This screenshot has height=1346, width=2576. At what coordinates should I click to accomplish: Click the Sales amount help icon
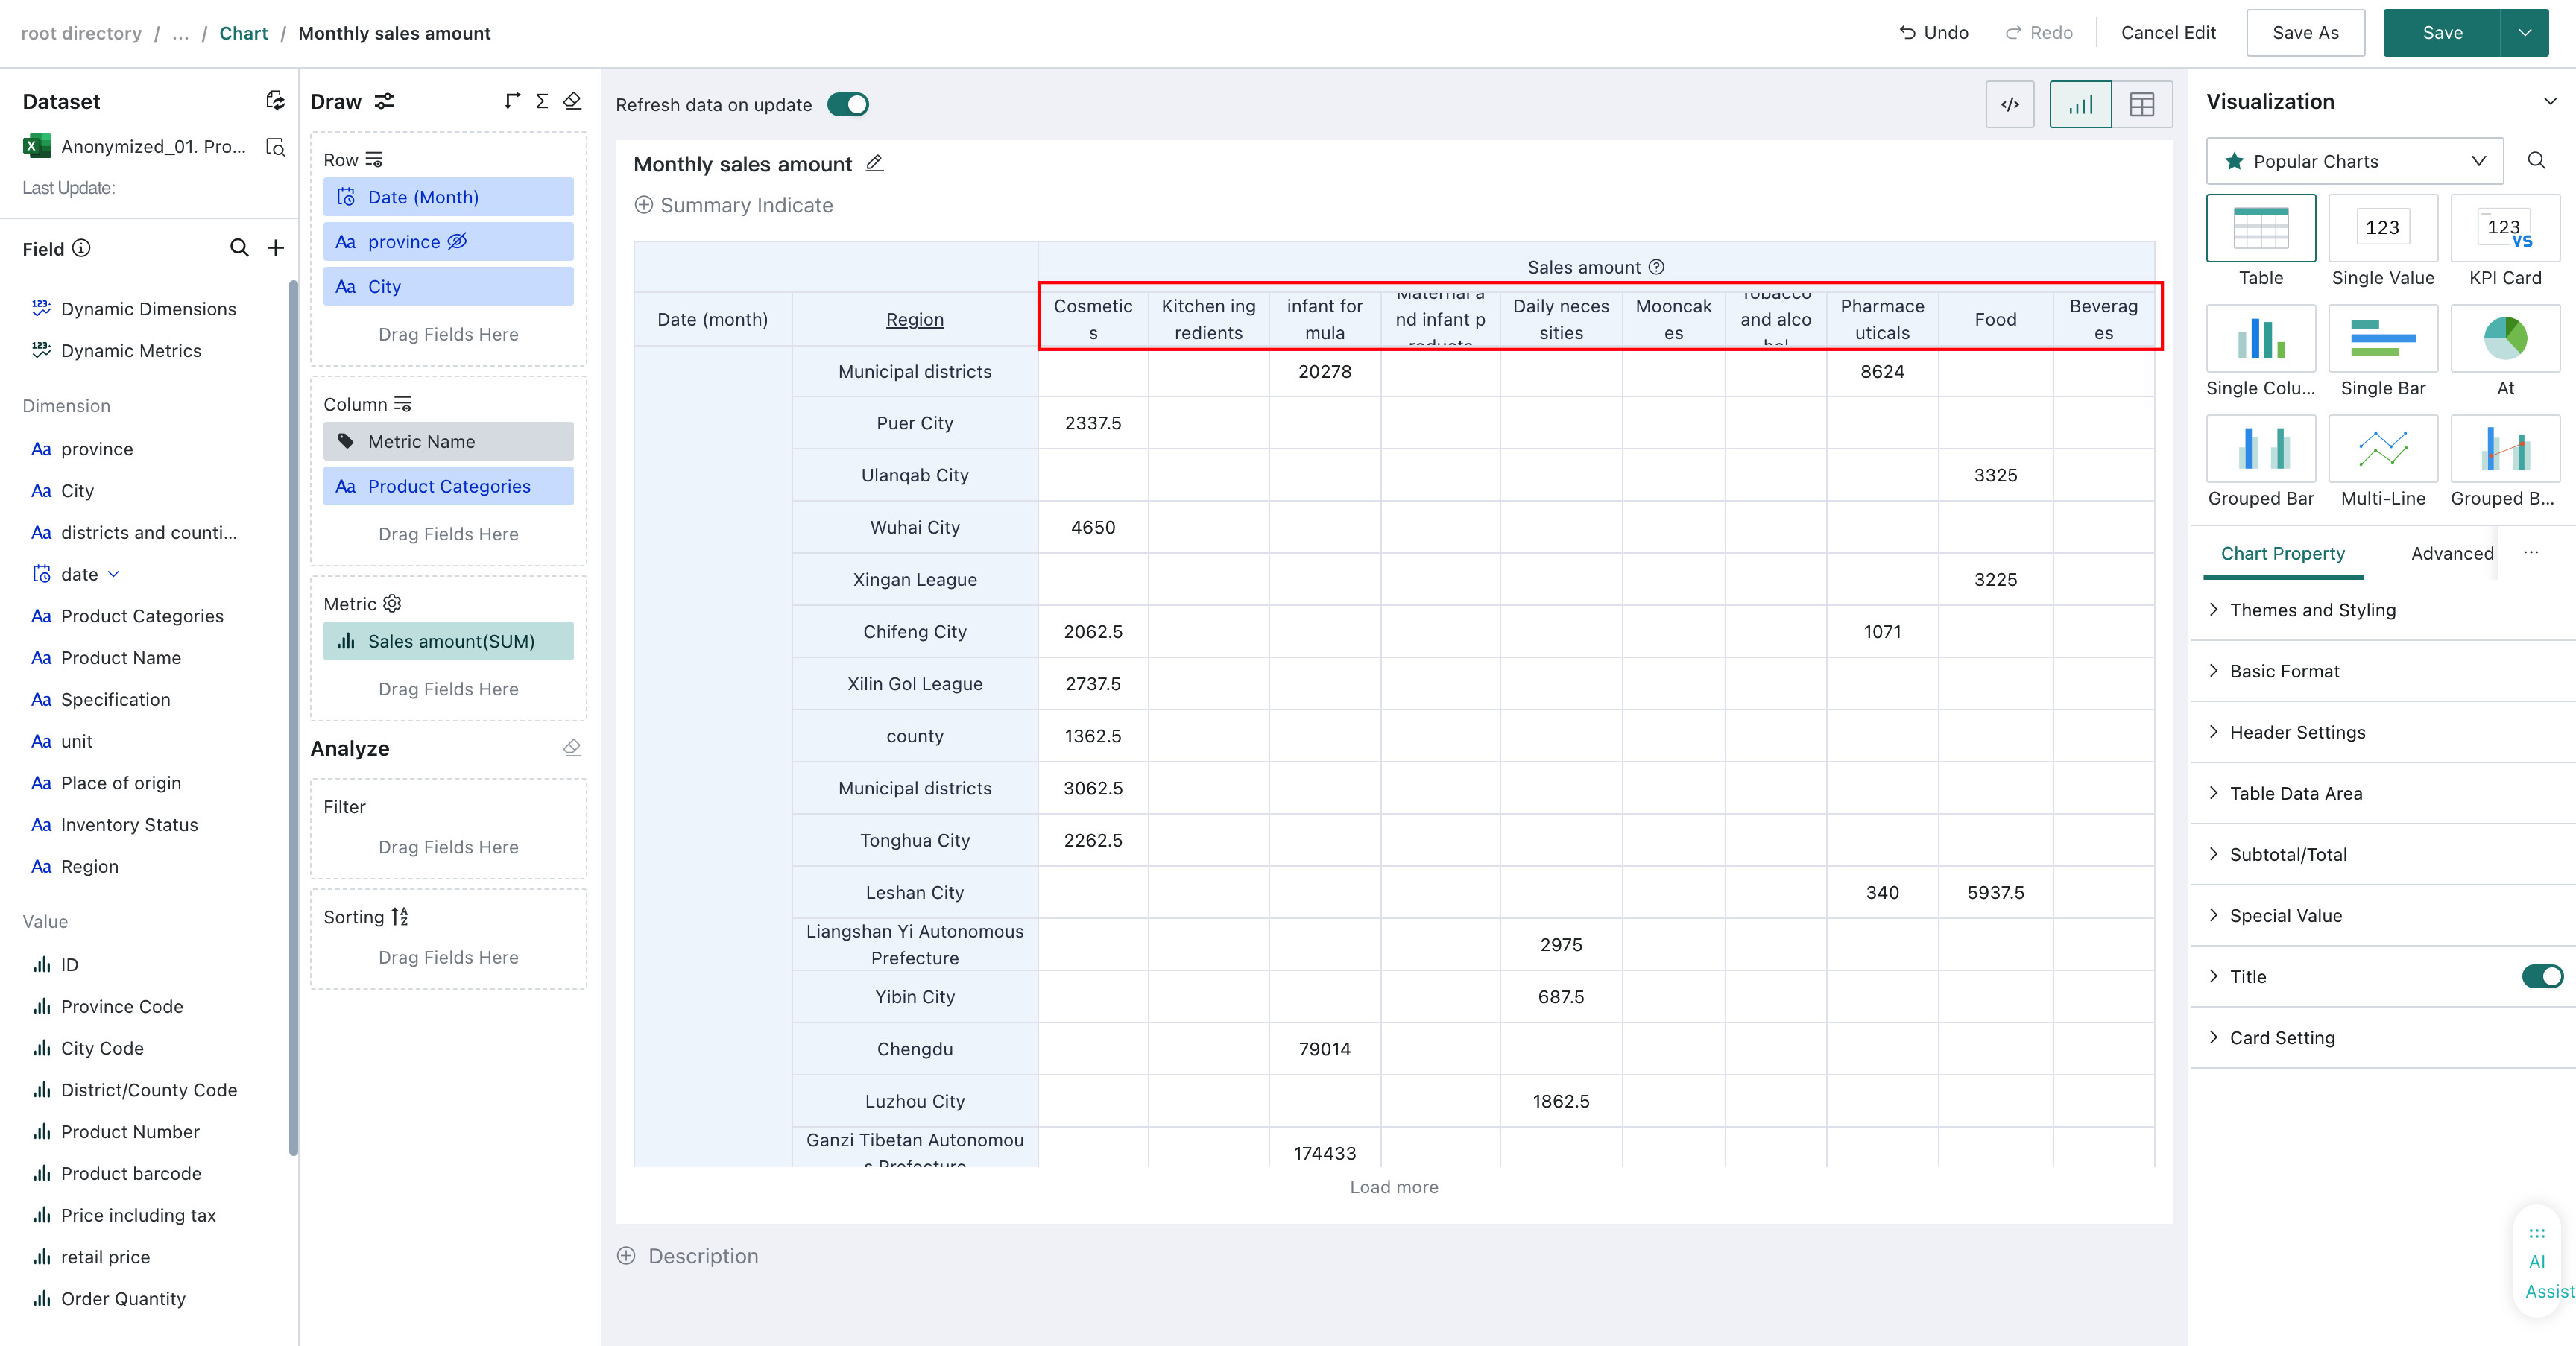[x=1656, y=267]
